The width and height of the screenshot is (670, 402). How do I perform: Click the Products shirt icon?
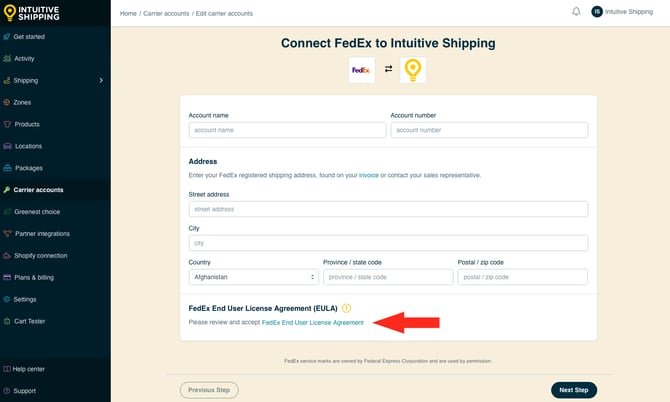[7, 124]
